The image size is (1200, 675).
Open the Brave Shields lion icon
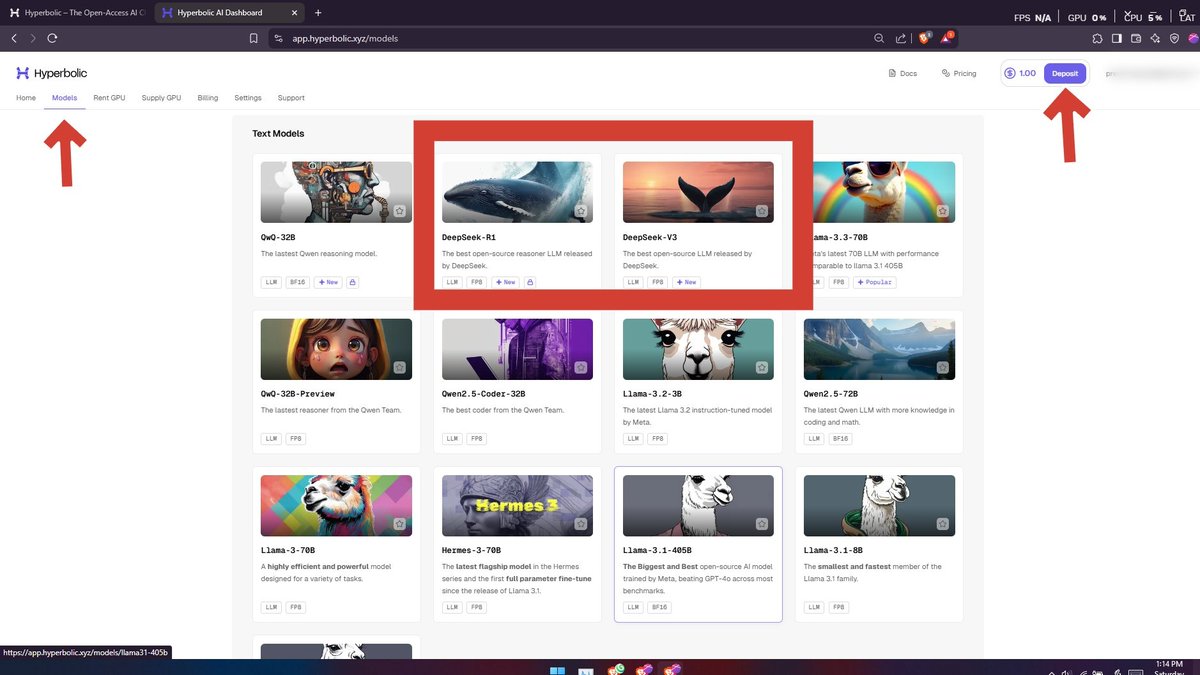924,38
